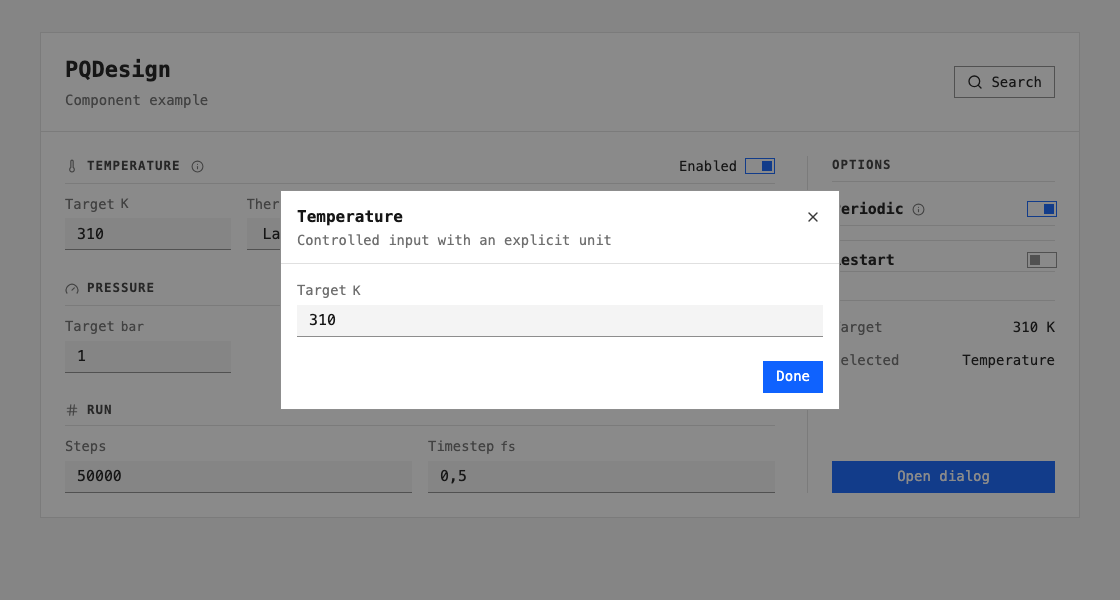Click the Open dialog button
The height and width of the screenshot is (600, 1120).
click(x=943, y=476)
